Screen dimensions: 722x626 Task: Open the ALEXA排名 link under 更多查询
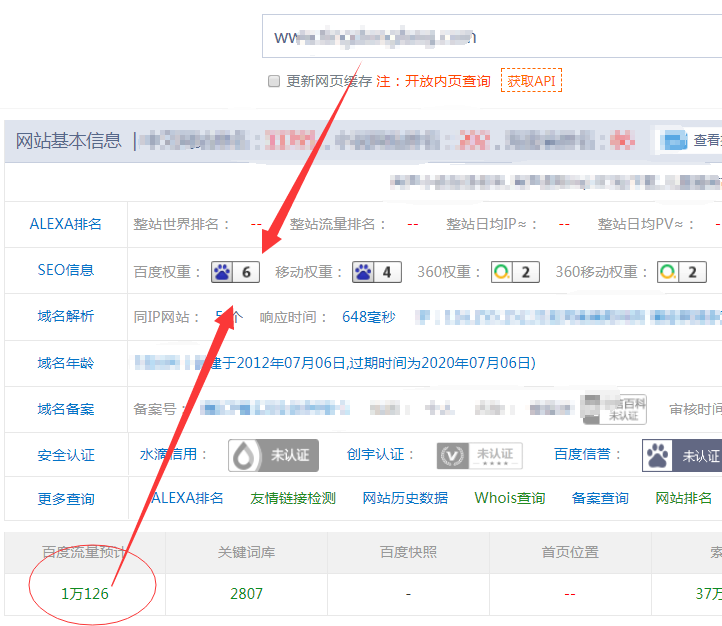click(x=187, y=498)
